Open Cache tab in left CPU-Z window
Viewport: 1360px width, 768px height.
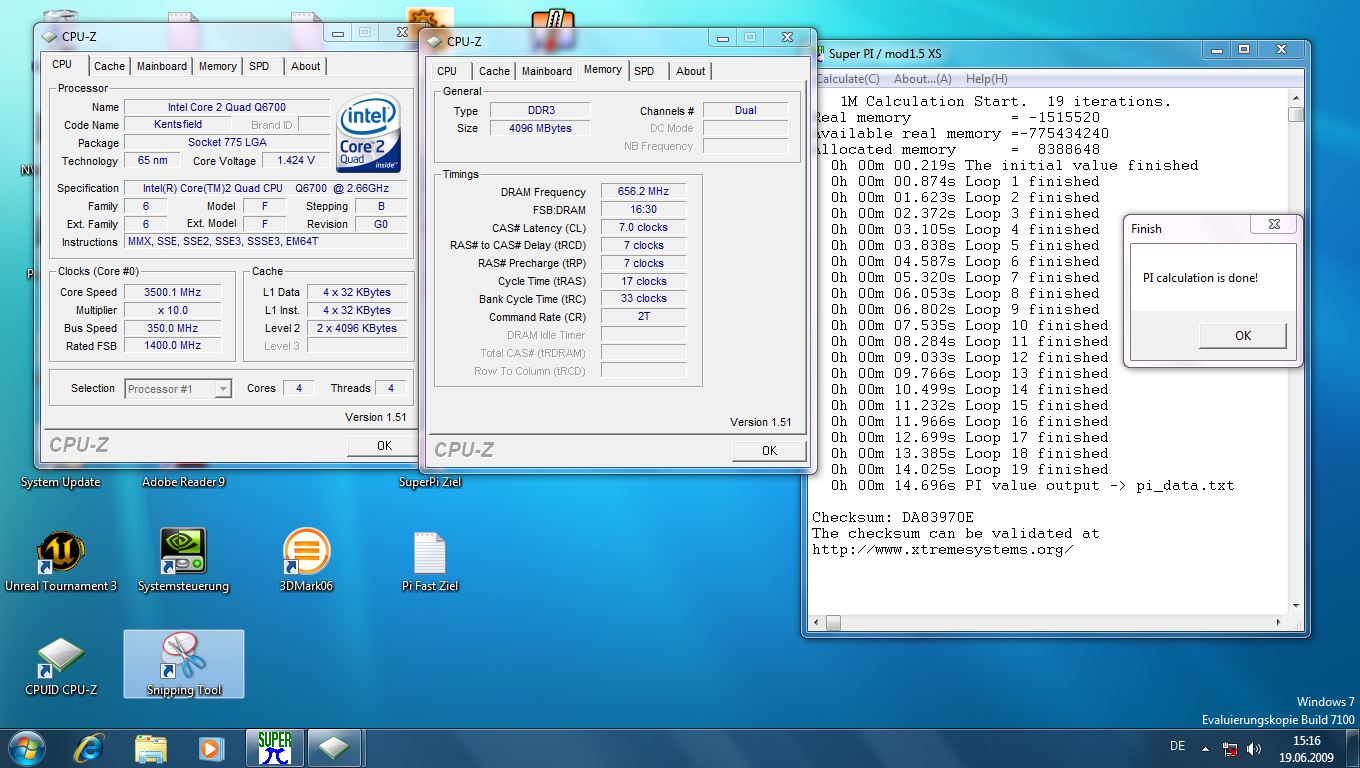(x=109, y=66)
